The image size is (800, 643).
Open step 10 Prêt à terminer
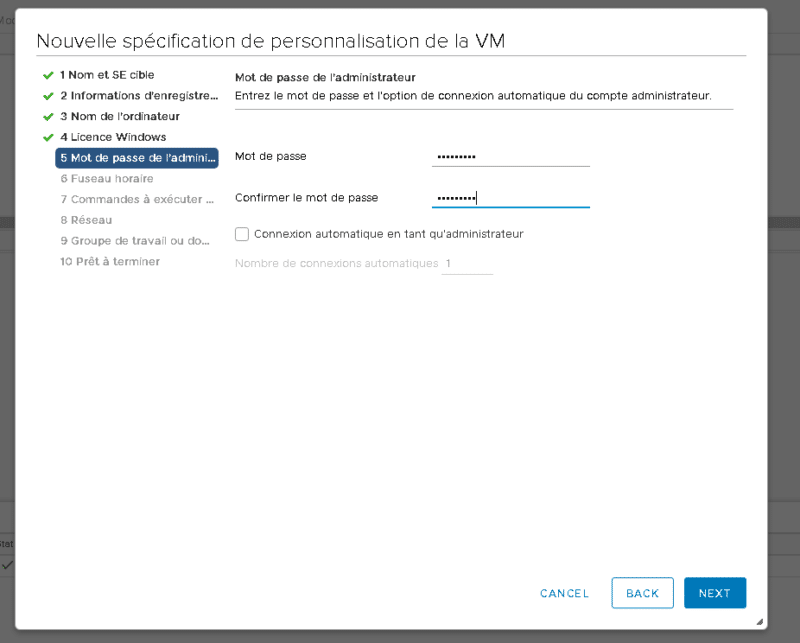click(x=109, y=261)
